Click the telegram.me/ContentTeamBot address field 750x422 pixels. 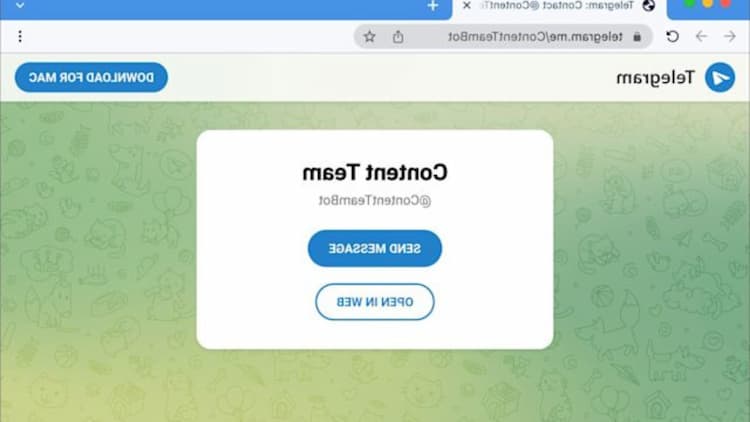[x=535, y=37]
